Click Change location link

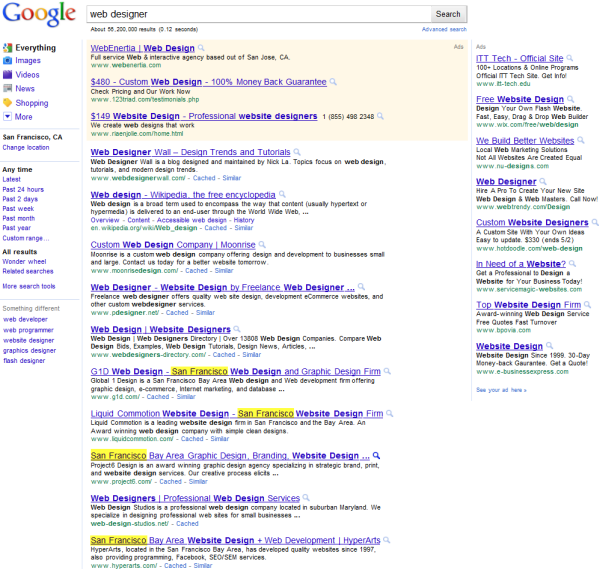coord(26,147)
